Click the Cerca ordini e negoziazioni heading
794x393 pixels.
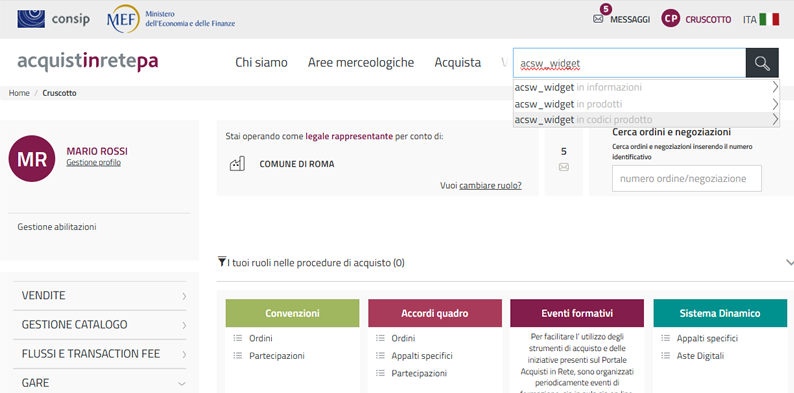pyautogui.click(x=671, y=132)
